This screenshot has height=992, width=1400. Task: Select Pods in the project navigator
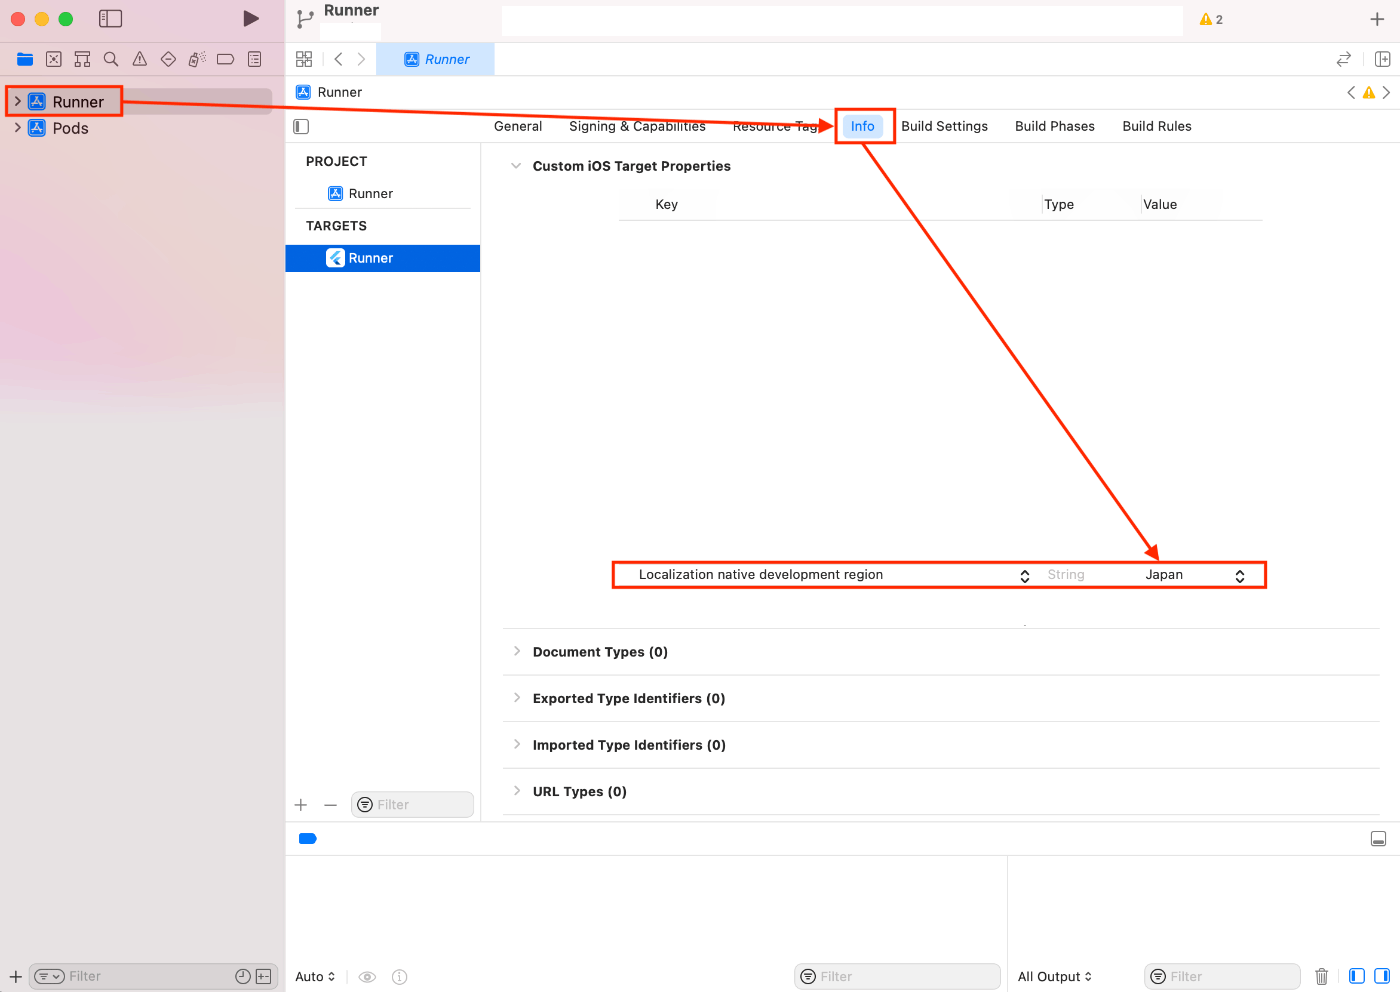point(70,128)
